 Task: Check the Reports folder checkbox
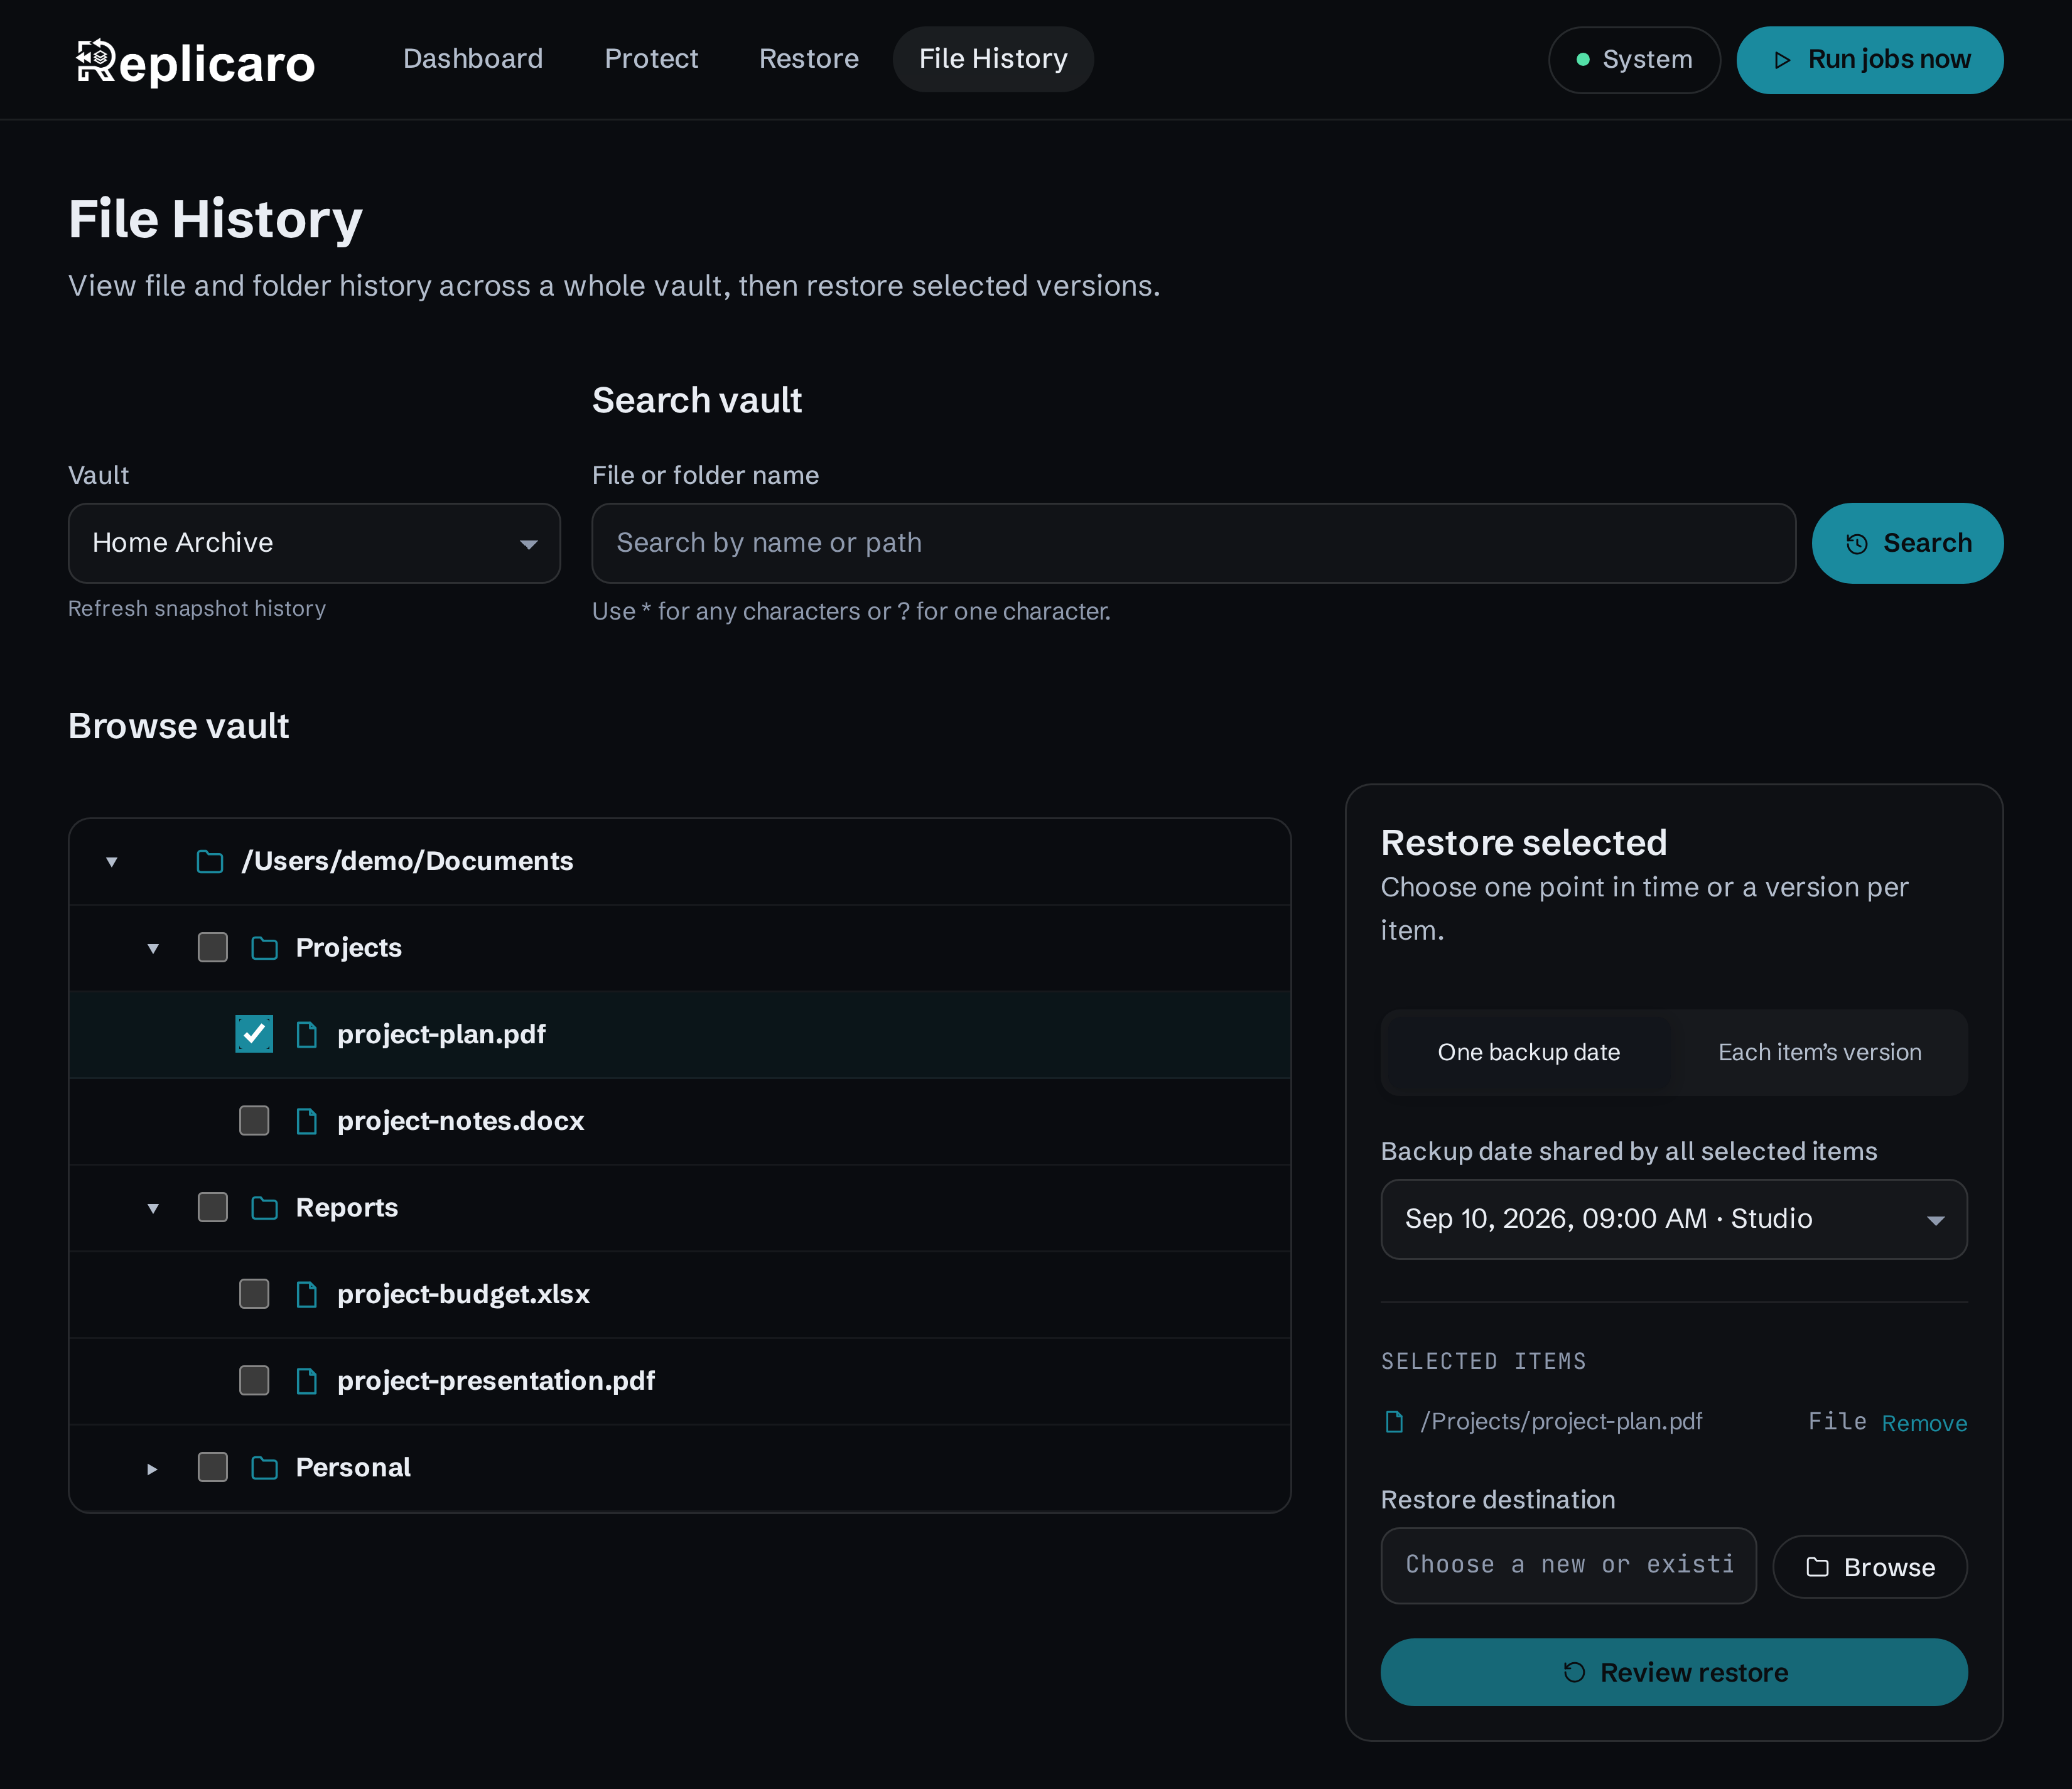click(213, 1208)
